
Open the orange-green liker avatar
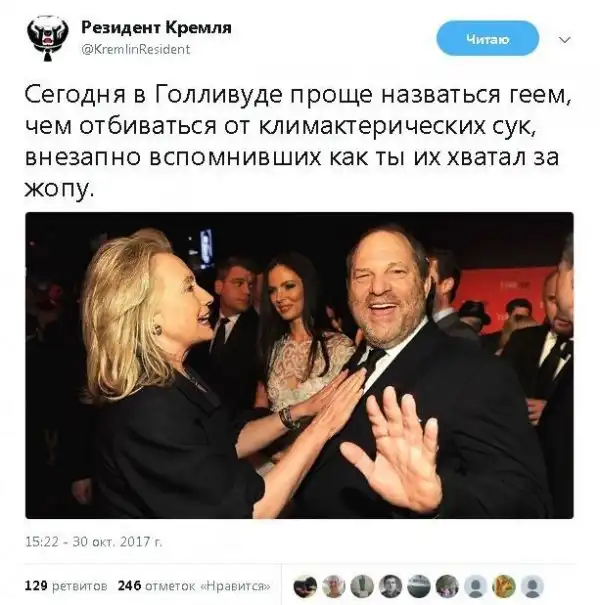coord(504,586)
